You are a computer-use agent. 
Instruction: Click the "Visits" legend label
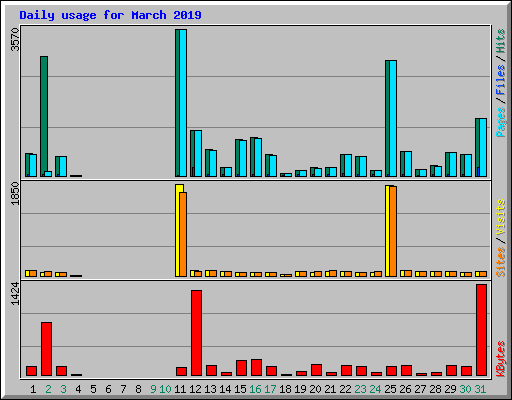pyautogui.click(x=501, y=217)
